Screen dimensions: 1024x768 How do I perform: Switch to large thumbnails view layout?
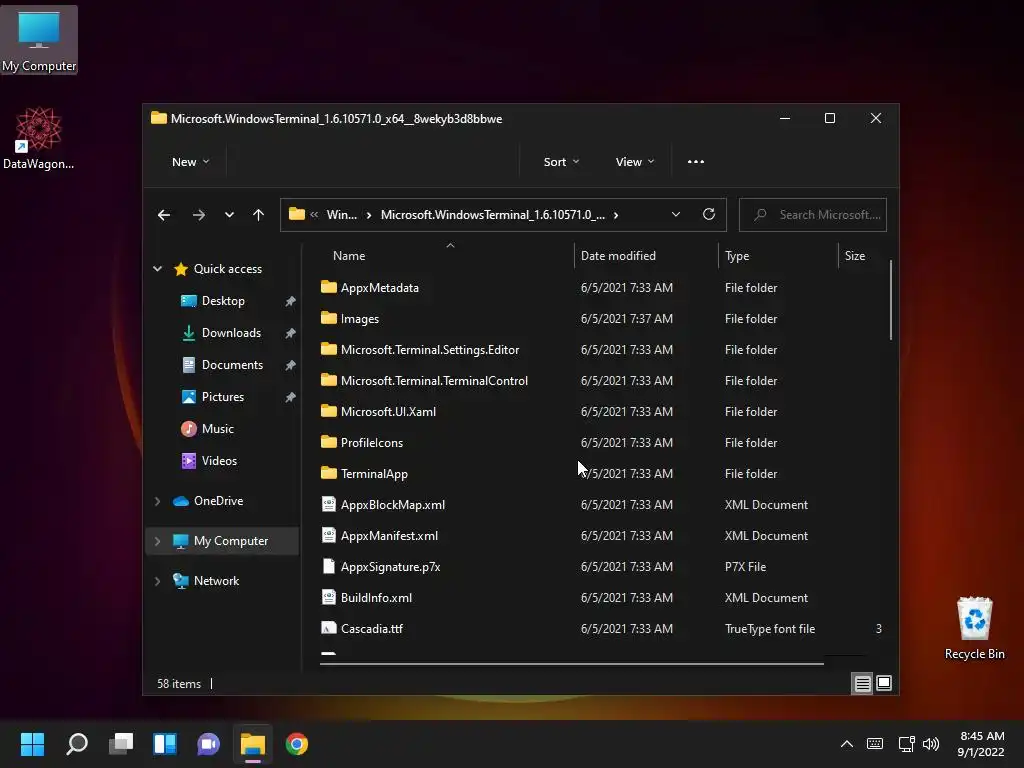pyautogui.click(x=884, y=683)
